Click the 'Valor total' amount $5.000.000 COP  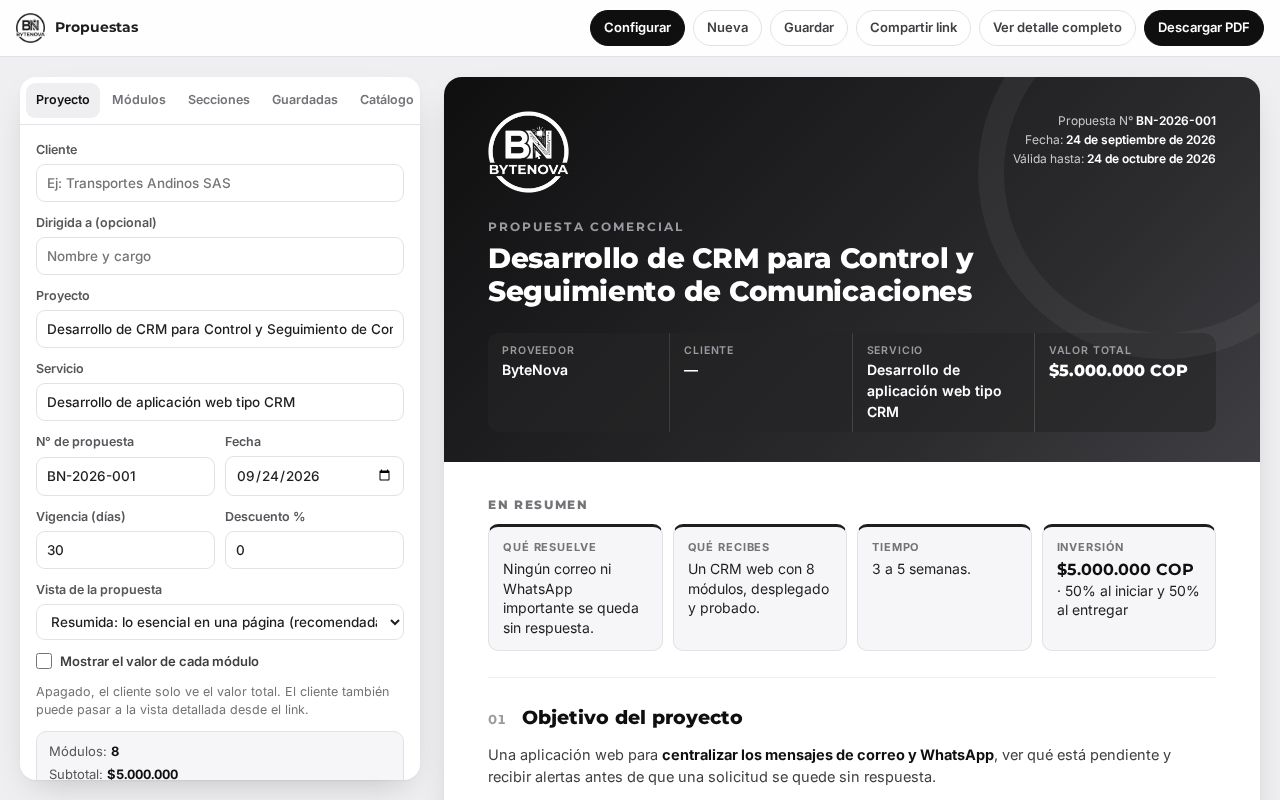[x=1118, y=371]
